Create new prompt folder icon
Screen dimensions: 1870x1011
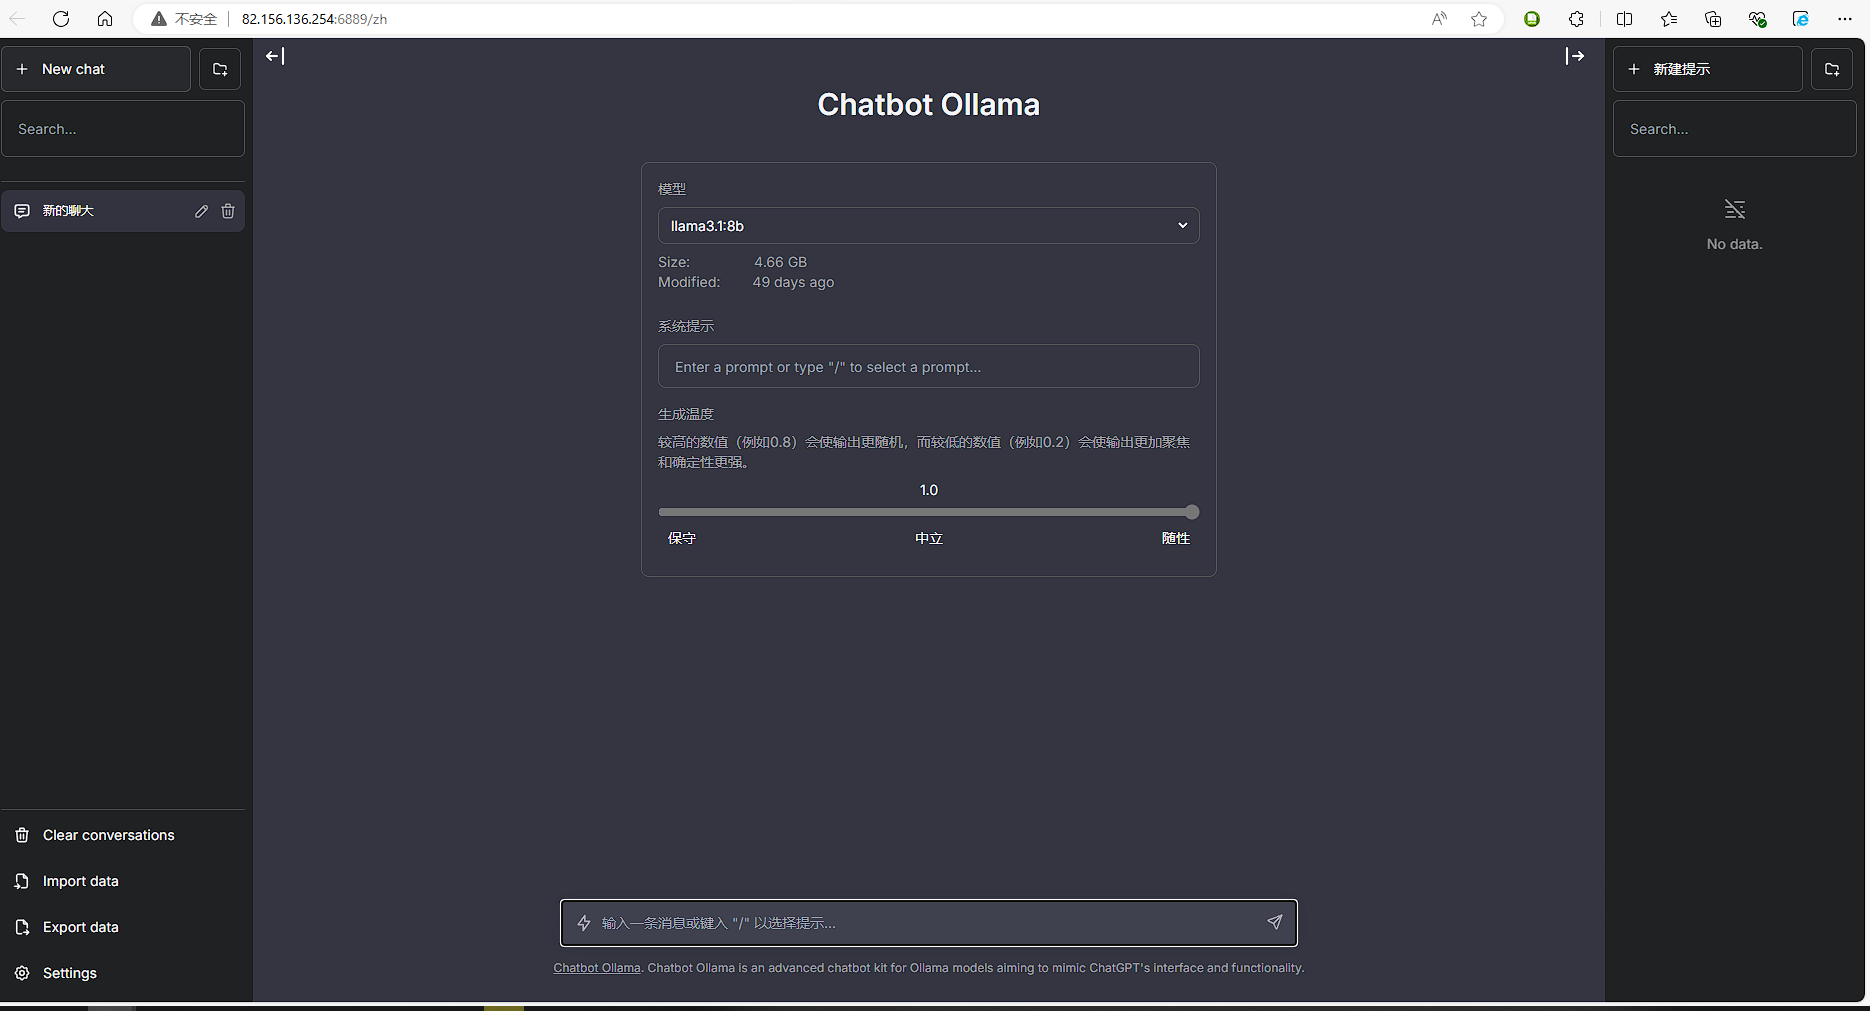[x=1832, y=69]
